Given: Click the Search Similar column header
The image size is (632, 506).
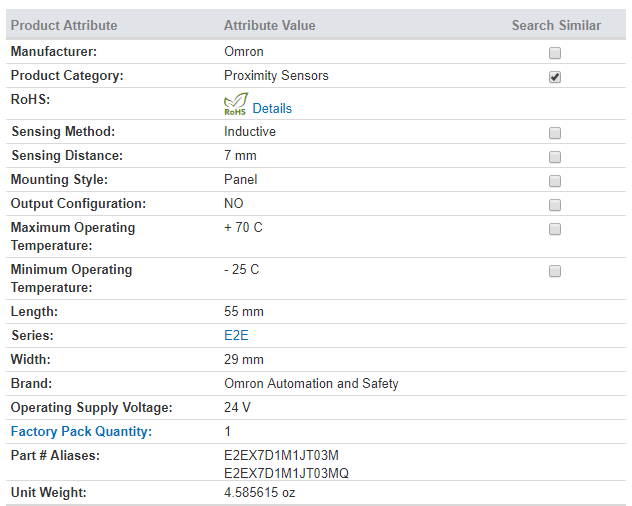Looking at the screenshot, I should tap(556, 25).
